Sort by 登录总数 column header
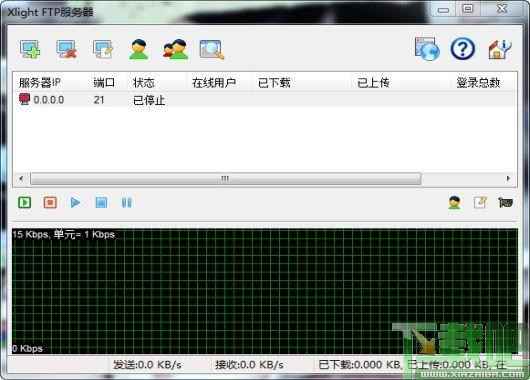530x380 pixels. coord(484,82)
